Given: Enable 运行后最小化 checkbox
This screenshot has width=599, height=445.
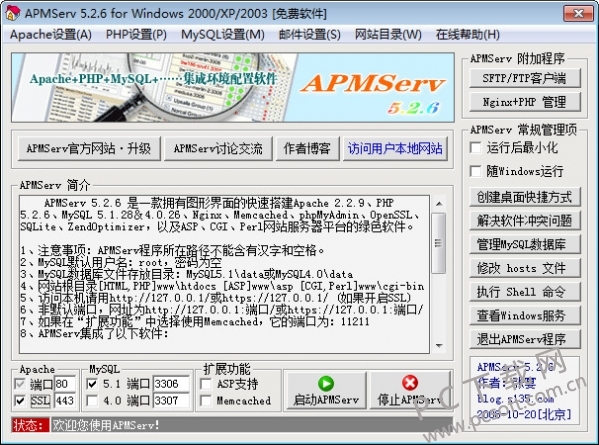Looking at the screenshot, I should [x=476, y=147].
